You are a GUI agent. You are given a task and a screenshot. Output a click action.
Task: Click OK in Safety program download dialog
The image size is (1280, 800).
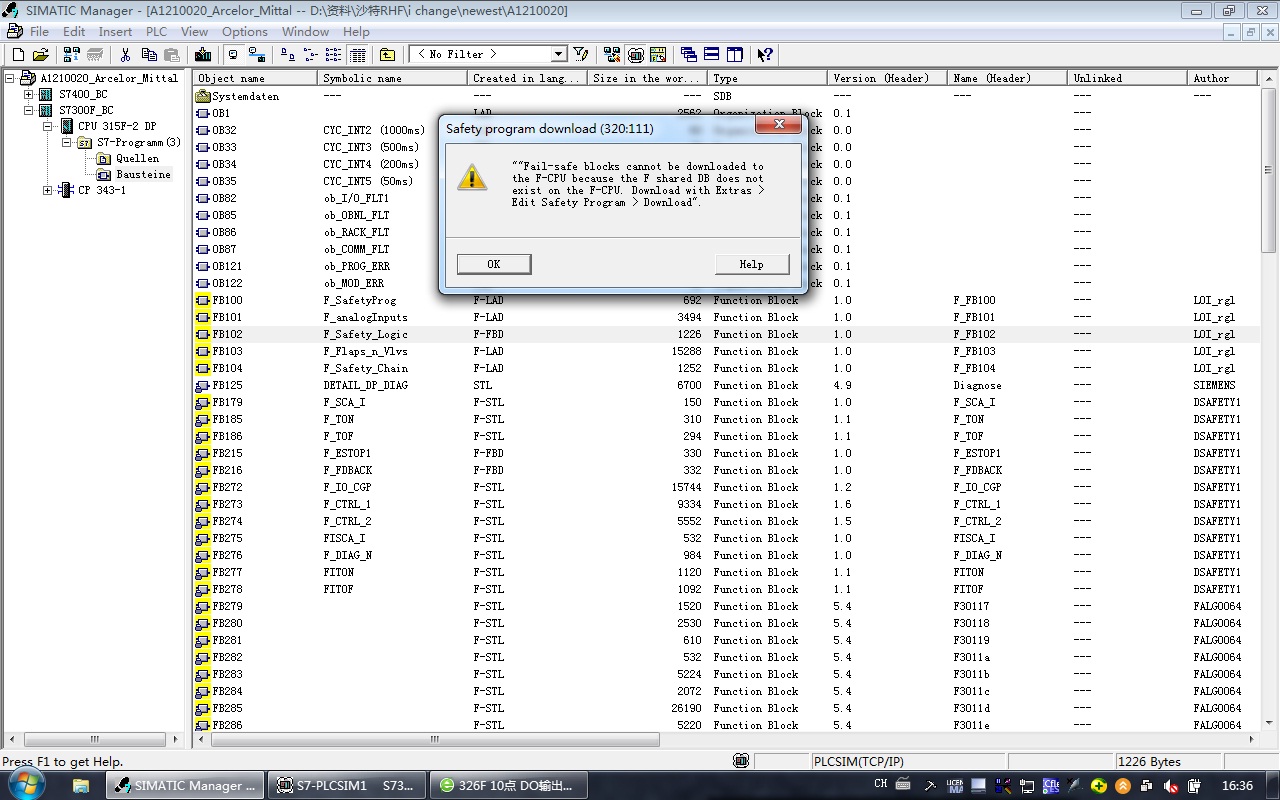point(494,264)
